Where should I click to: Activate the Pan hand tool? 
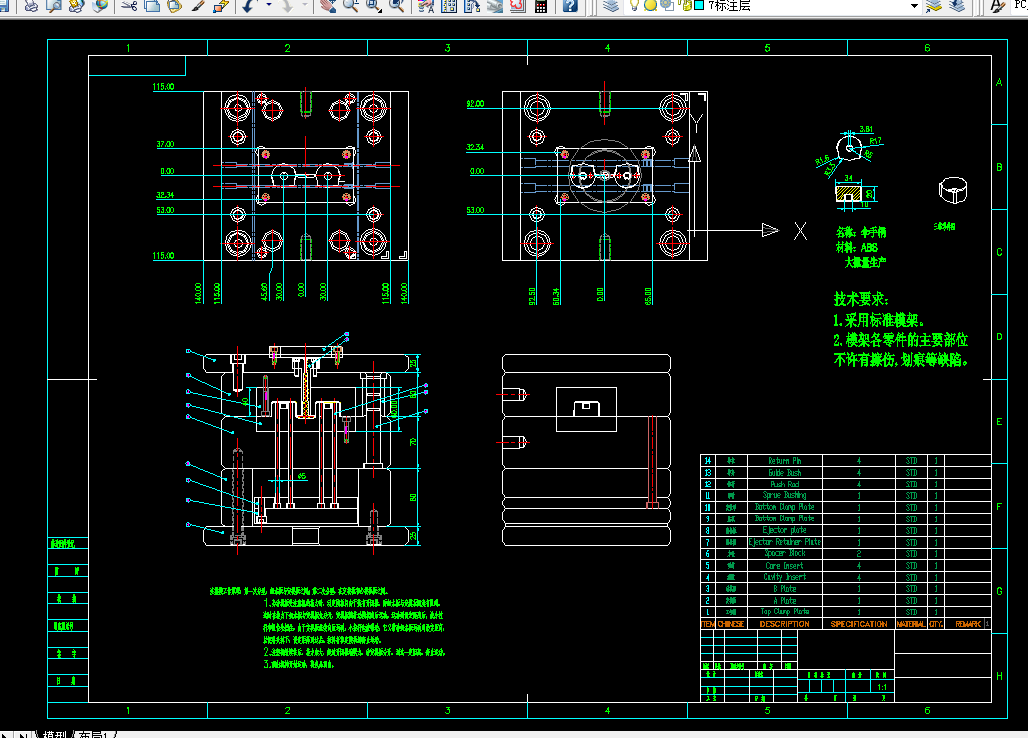click(x=328, y=6)
